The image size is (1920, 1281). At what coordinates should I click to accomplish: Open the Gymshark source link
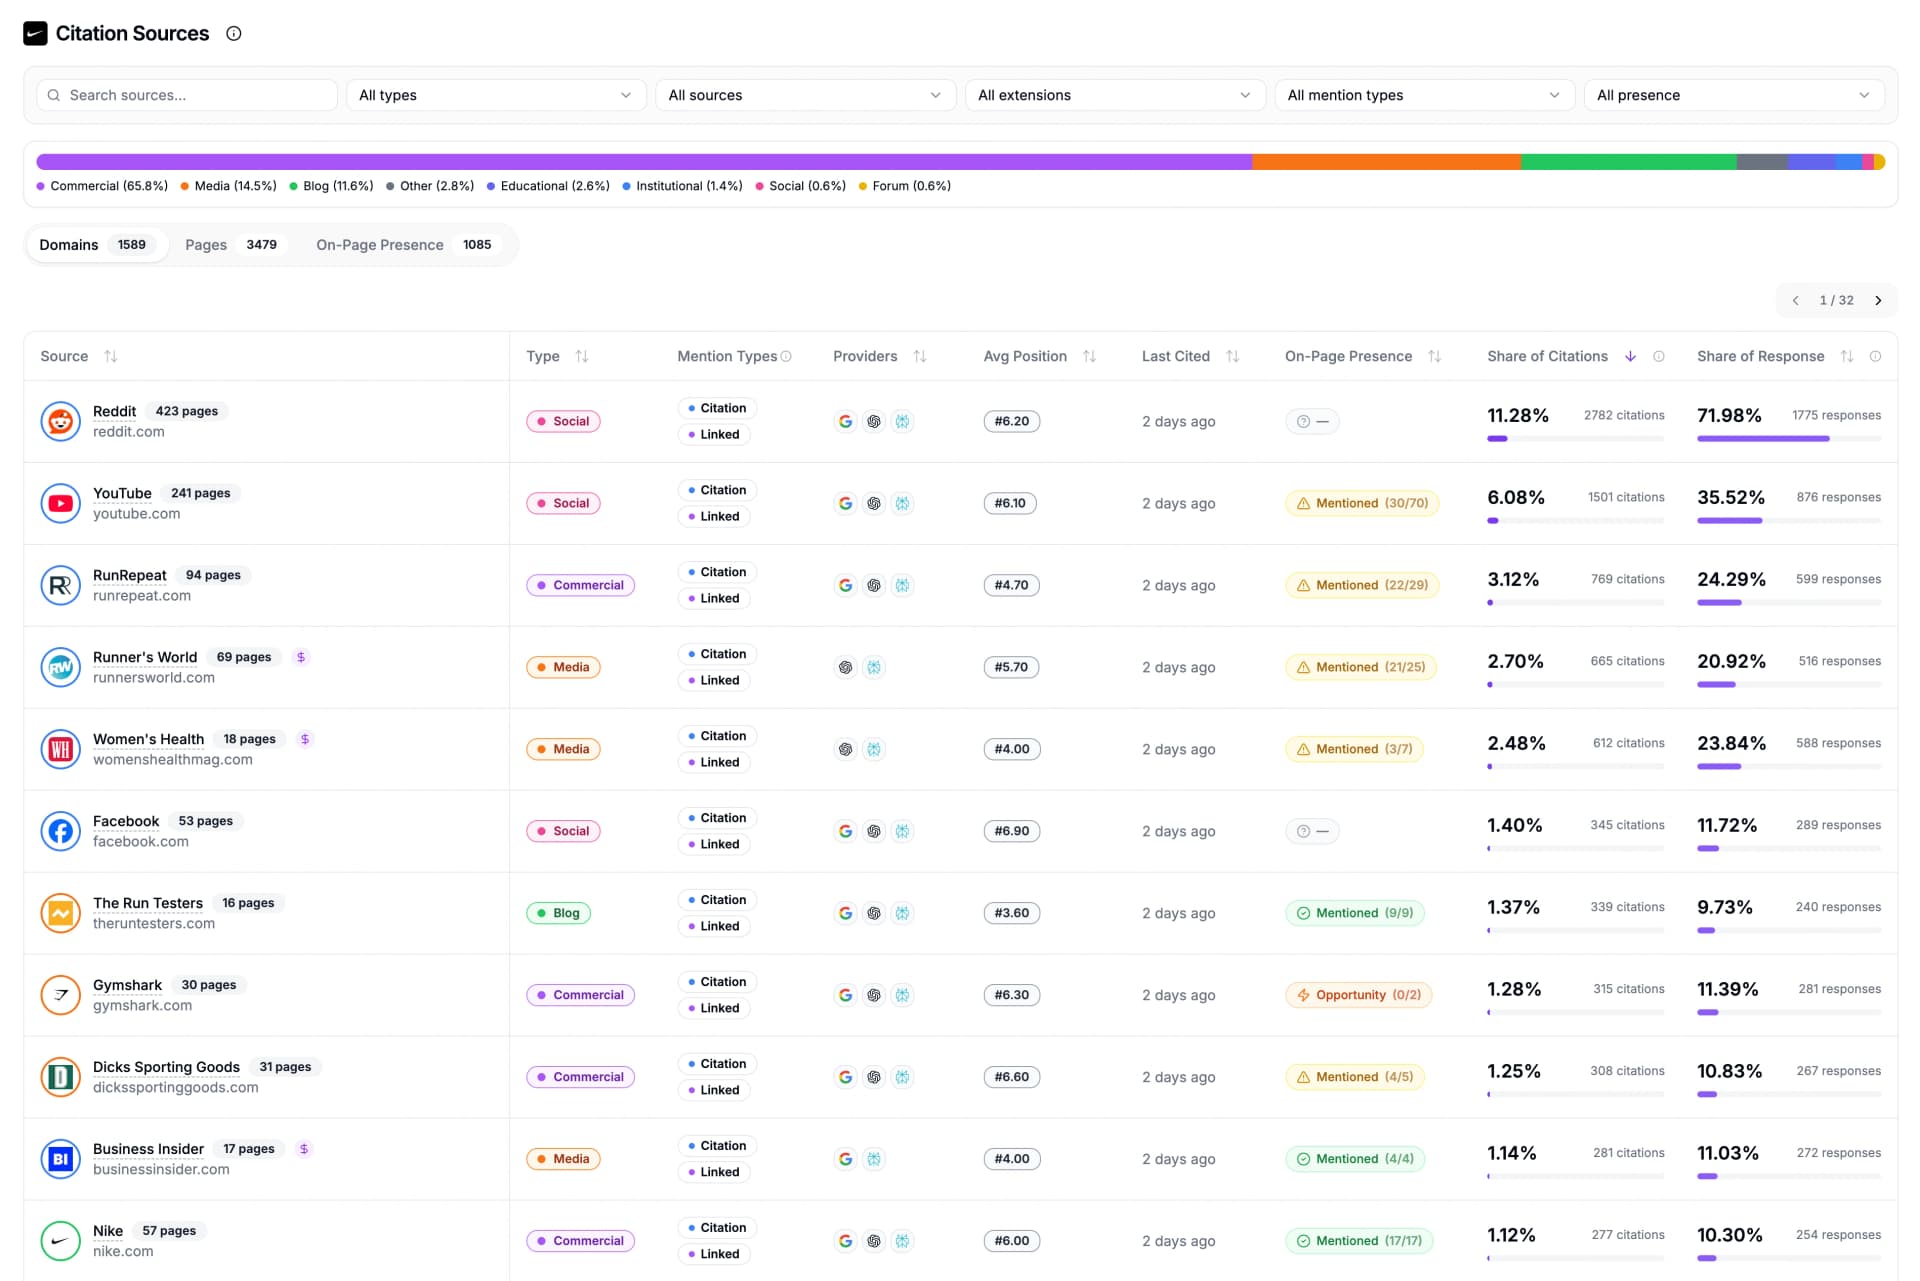point(127,985)
